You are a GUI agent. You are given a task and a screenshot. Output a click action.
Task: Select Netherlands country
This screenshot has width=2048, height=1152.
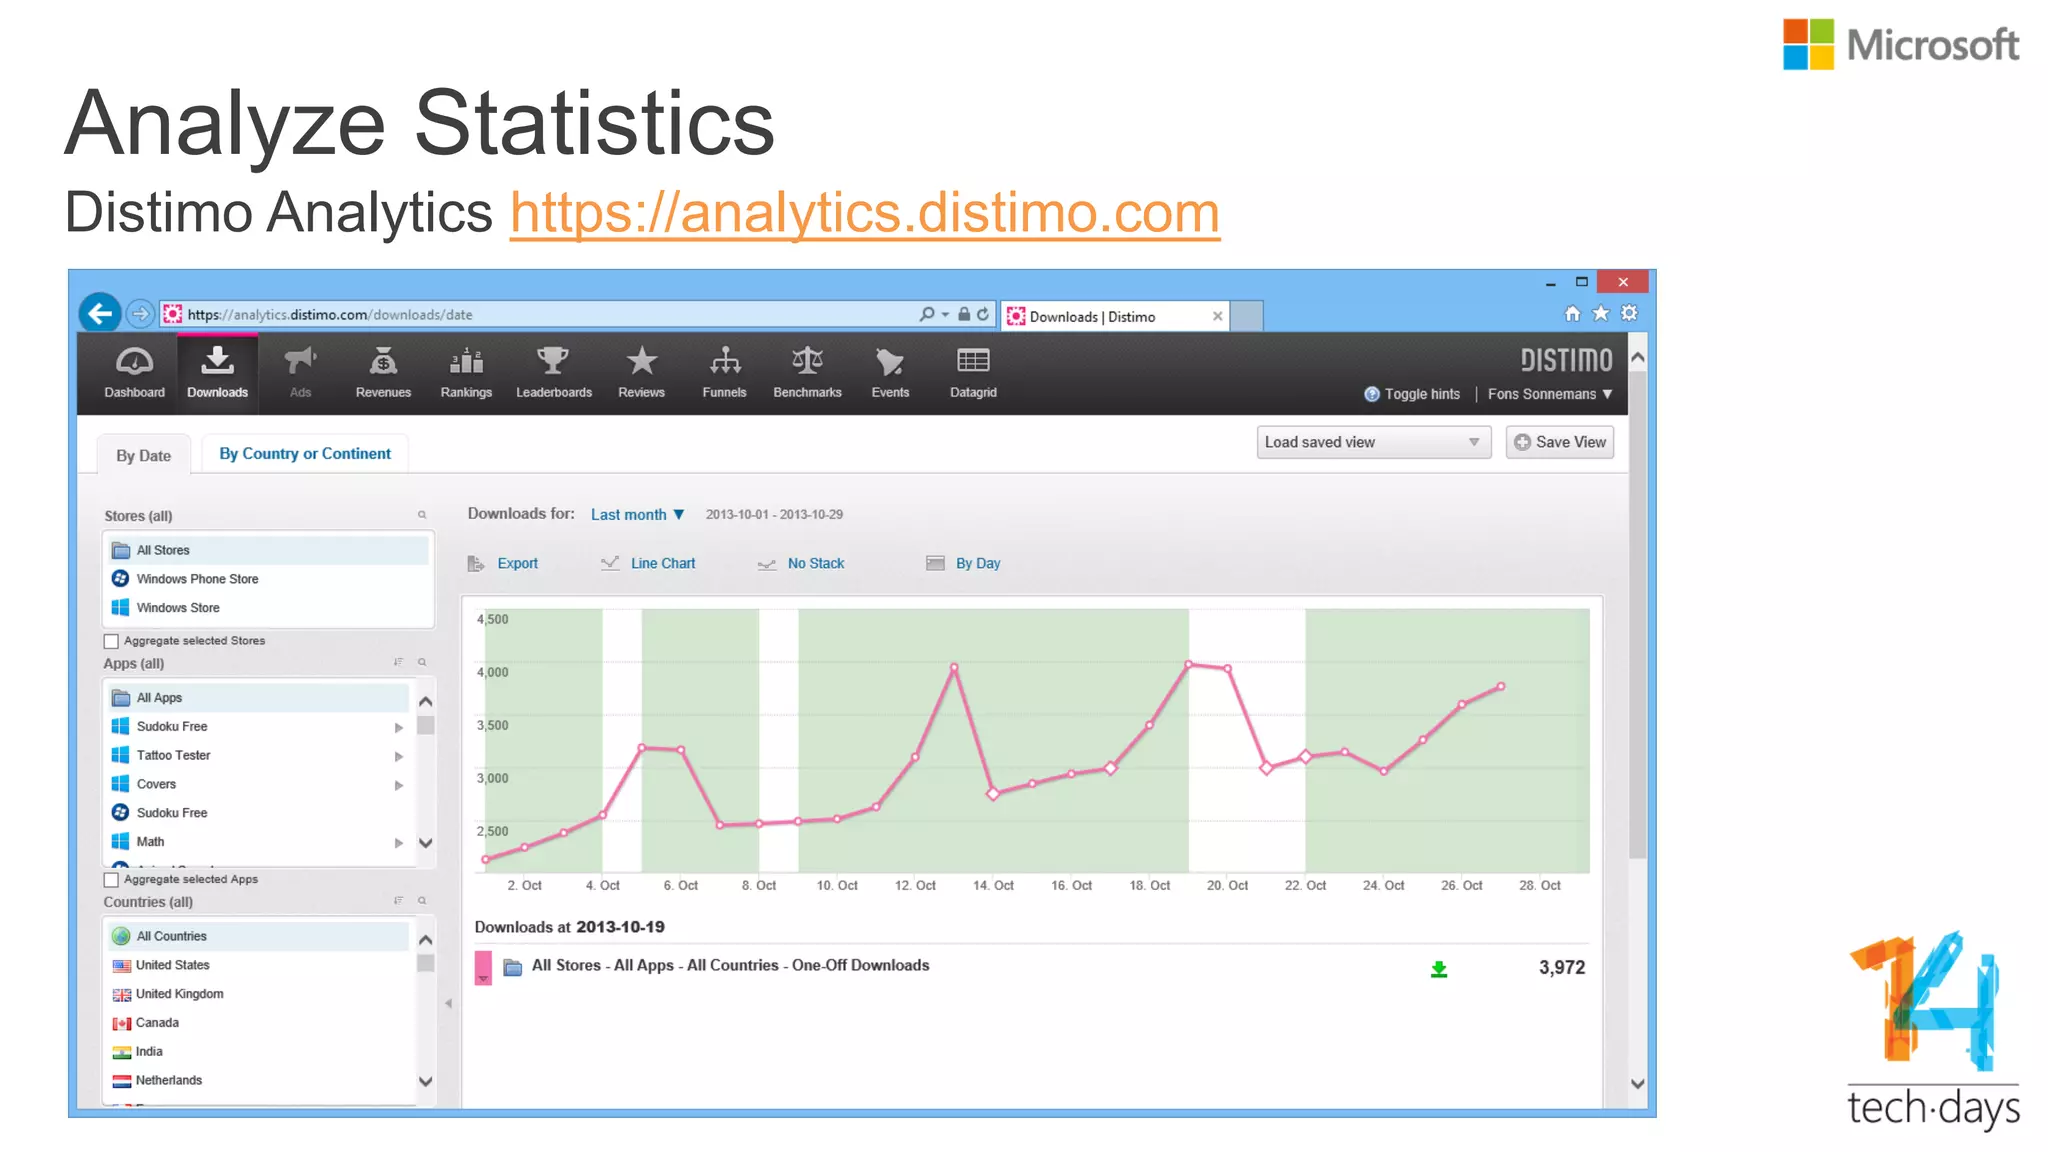tap(258, 1081)
